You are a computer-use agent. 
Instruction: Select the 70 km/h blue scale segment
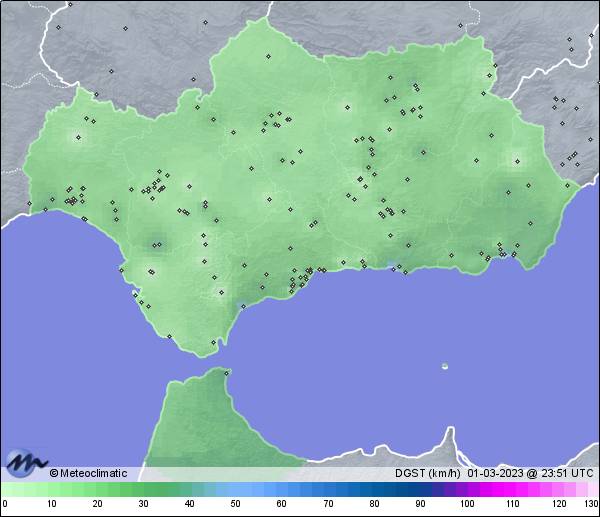(327, 490)
